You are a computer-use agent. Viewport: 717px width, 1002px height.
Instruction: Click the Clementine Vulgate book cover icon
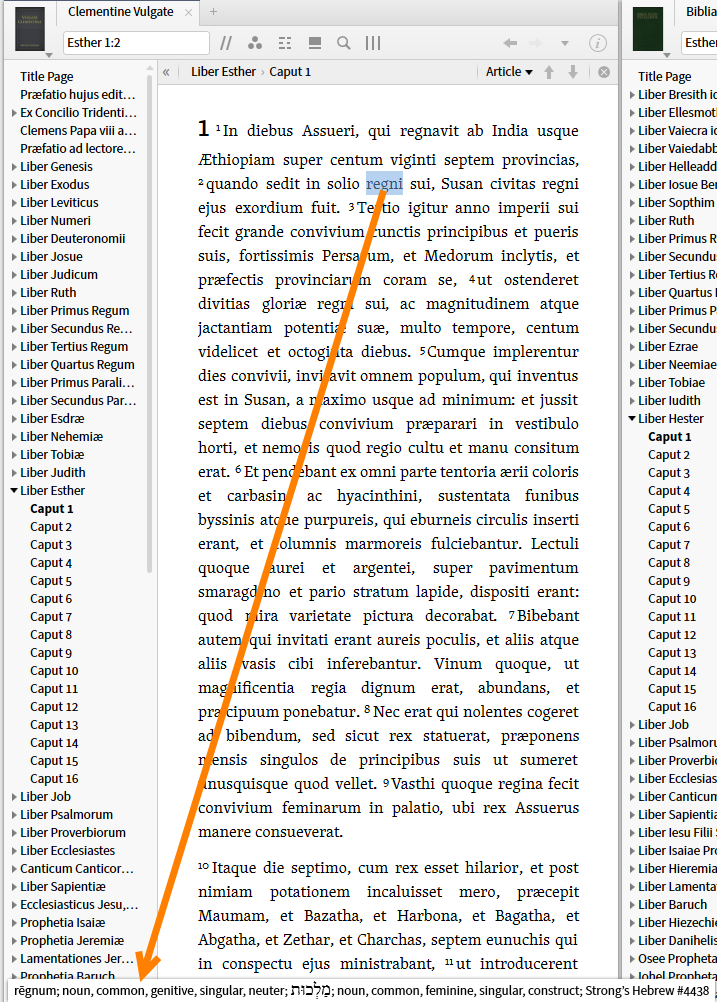[x=30, y=29]
